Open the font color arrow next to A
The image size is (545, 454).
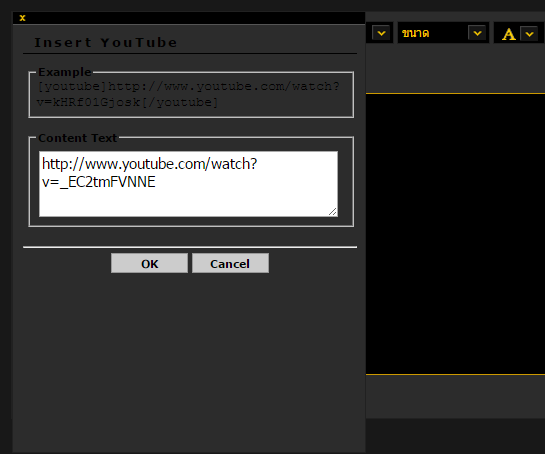[x=529, y=34]
